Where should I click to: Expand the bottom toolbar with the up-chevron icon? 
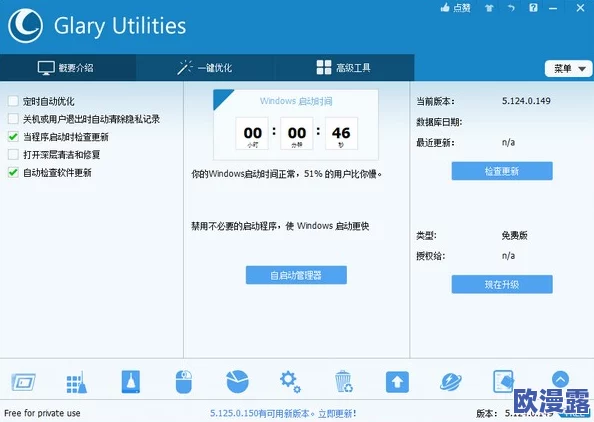(x=560, y=379)
